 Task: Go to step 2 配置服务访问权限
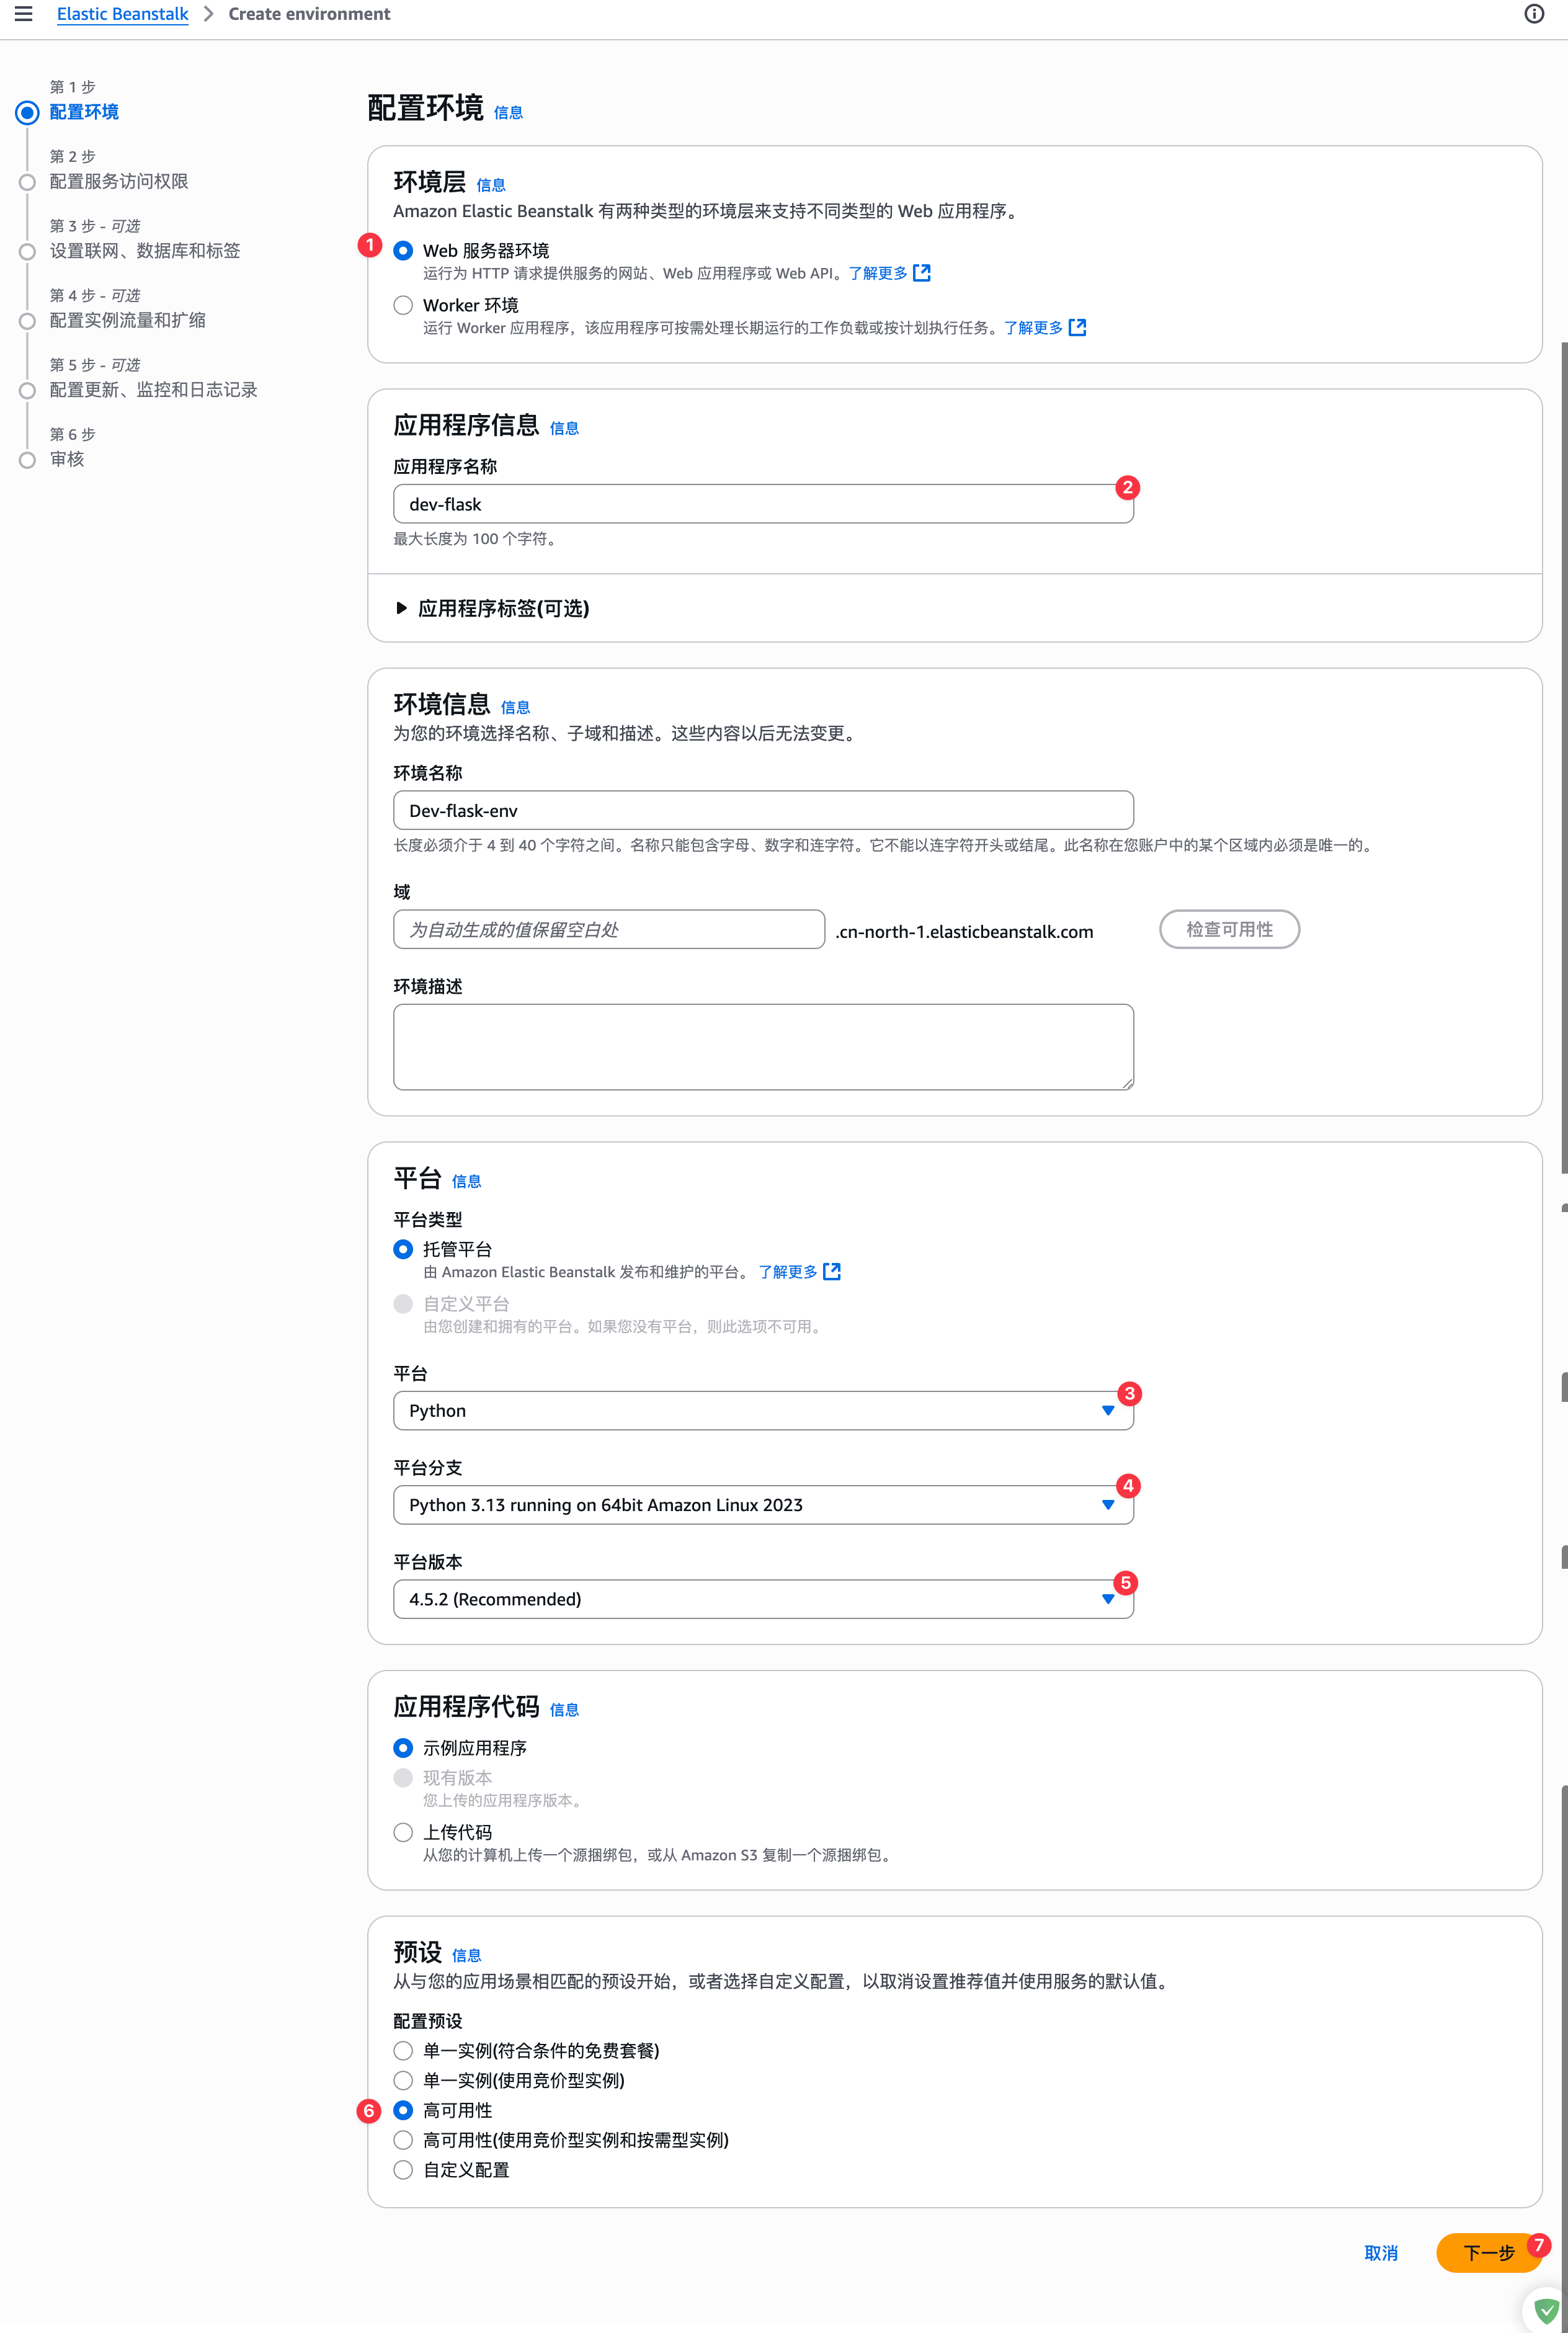(x=119, y=182)
